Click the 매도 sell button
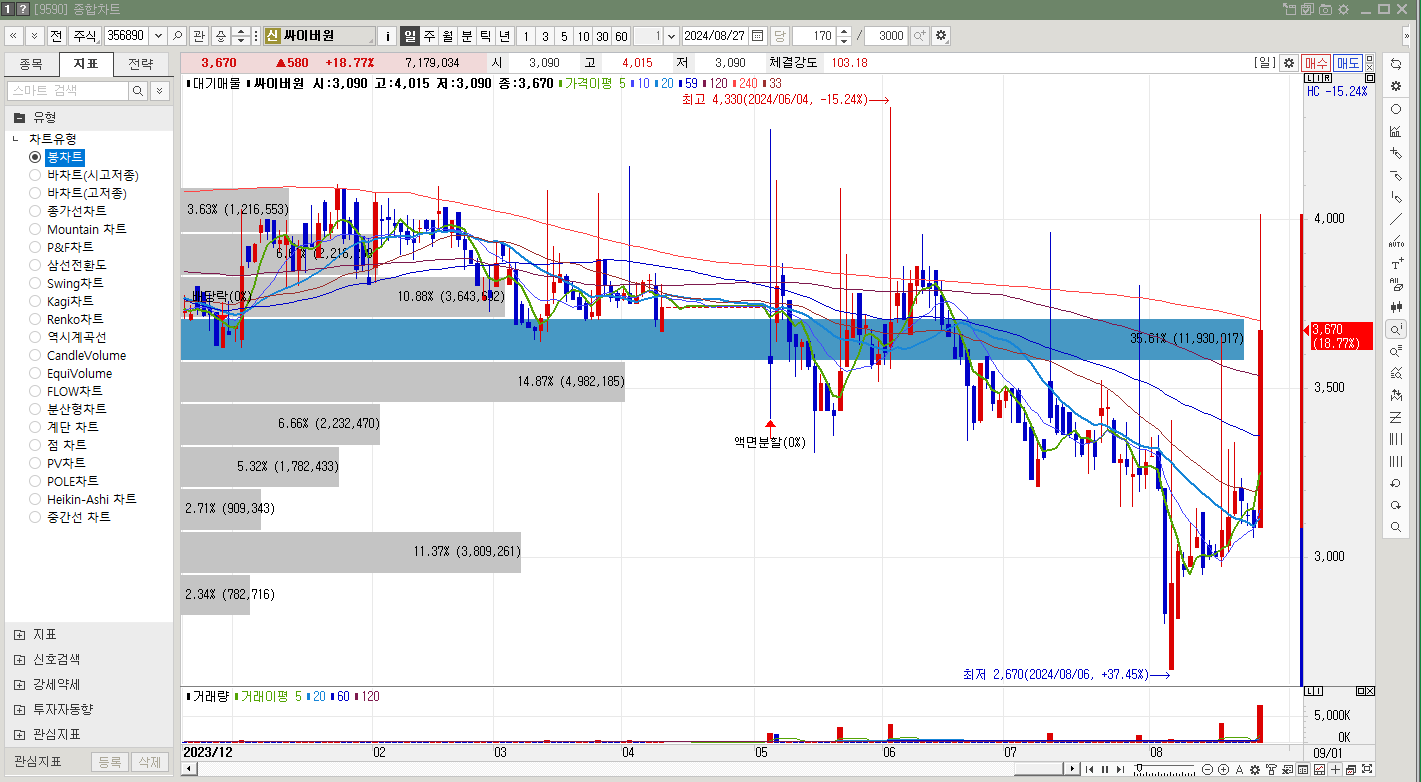The image size is (1421, 782). (1347, 62)
